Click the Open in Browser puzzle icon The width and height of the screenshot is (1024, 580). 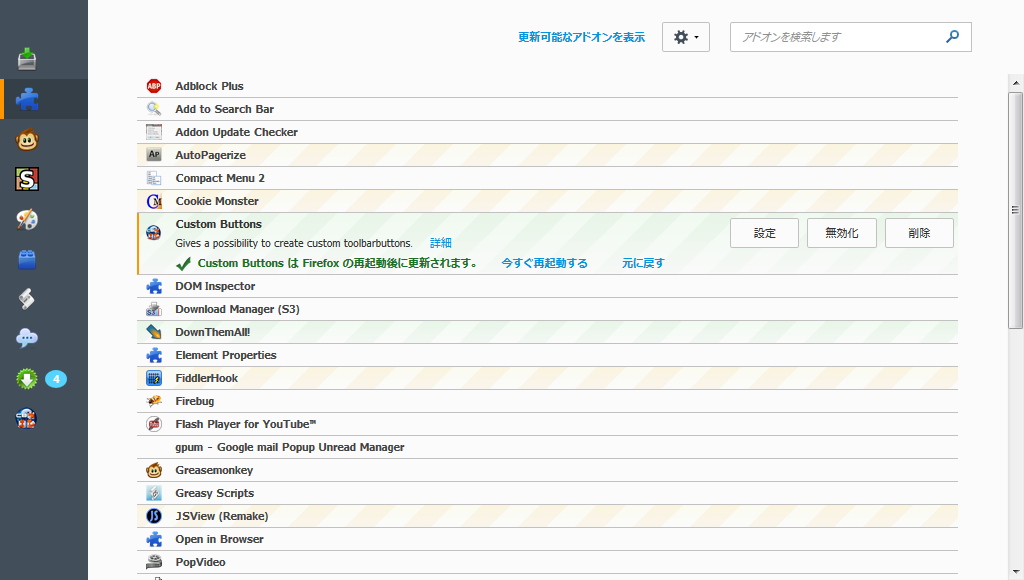[154, 539]
